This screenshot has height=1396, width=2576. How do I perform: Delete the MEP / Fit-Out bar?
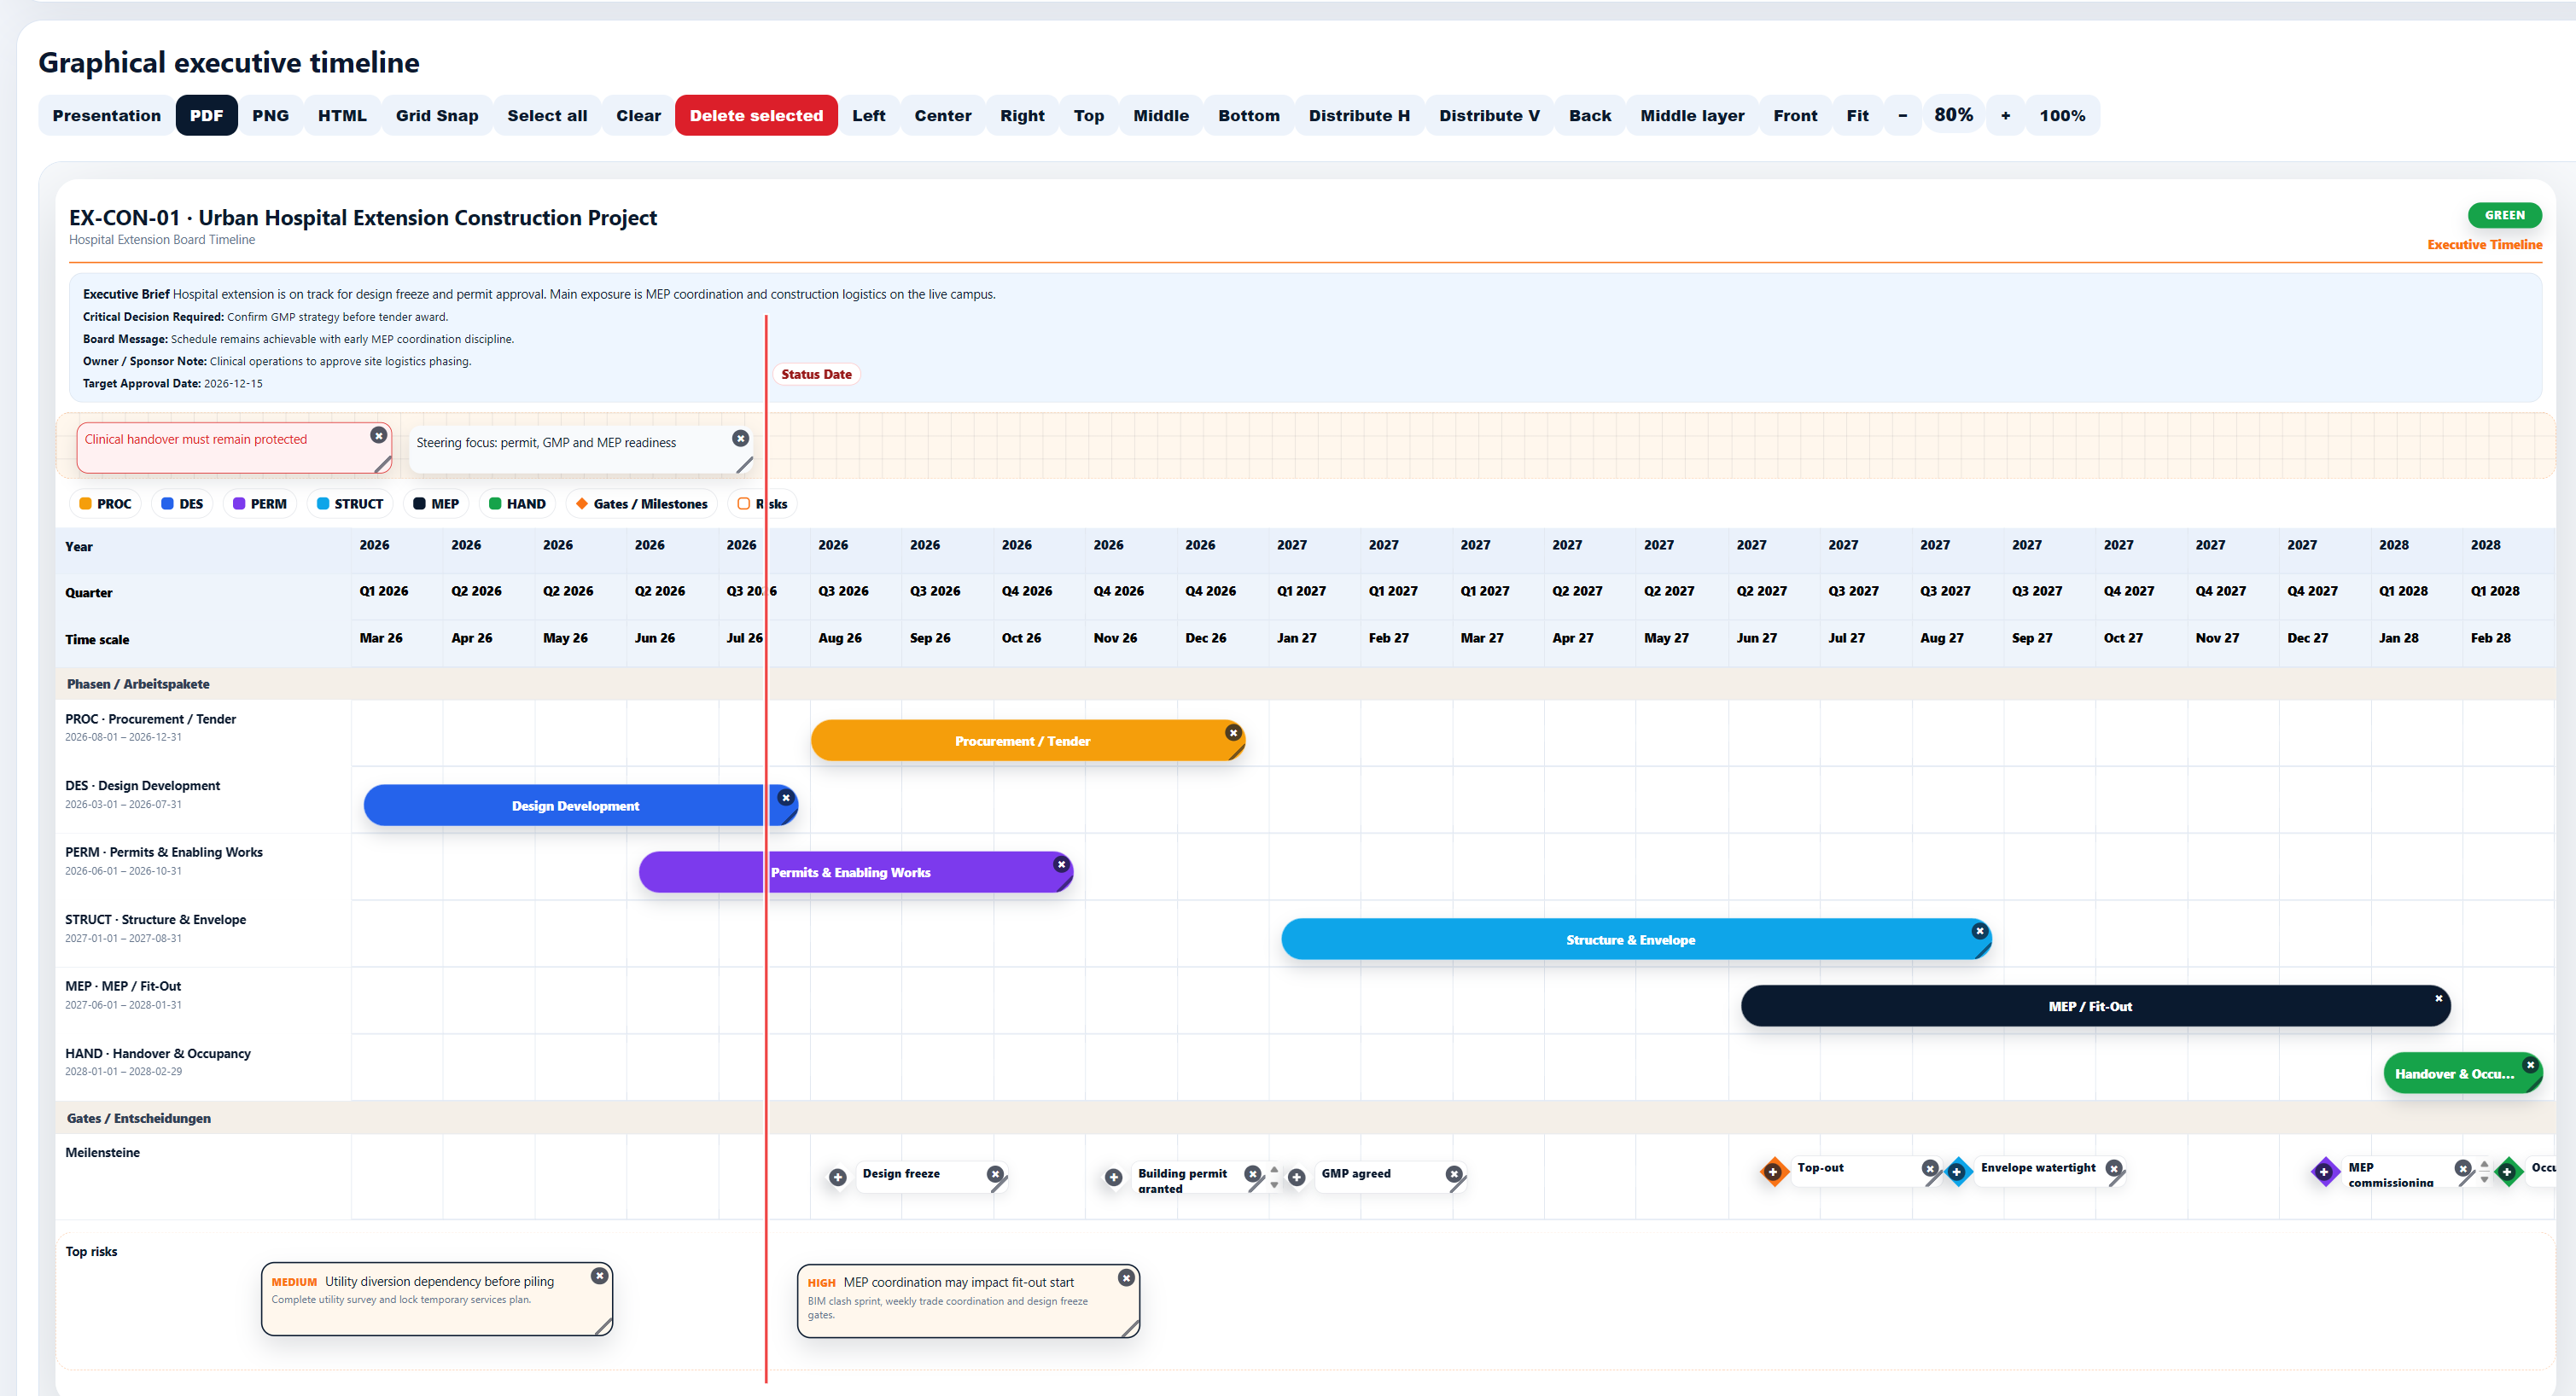(x=2438, y=998)
